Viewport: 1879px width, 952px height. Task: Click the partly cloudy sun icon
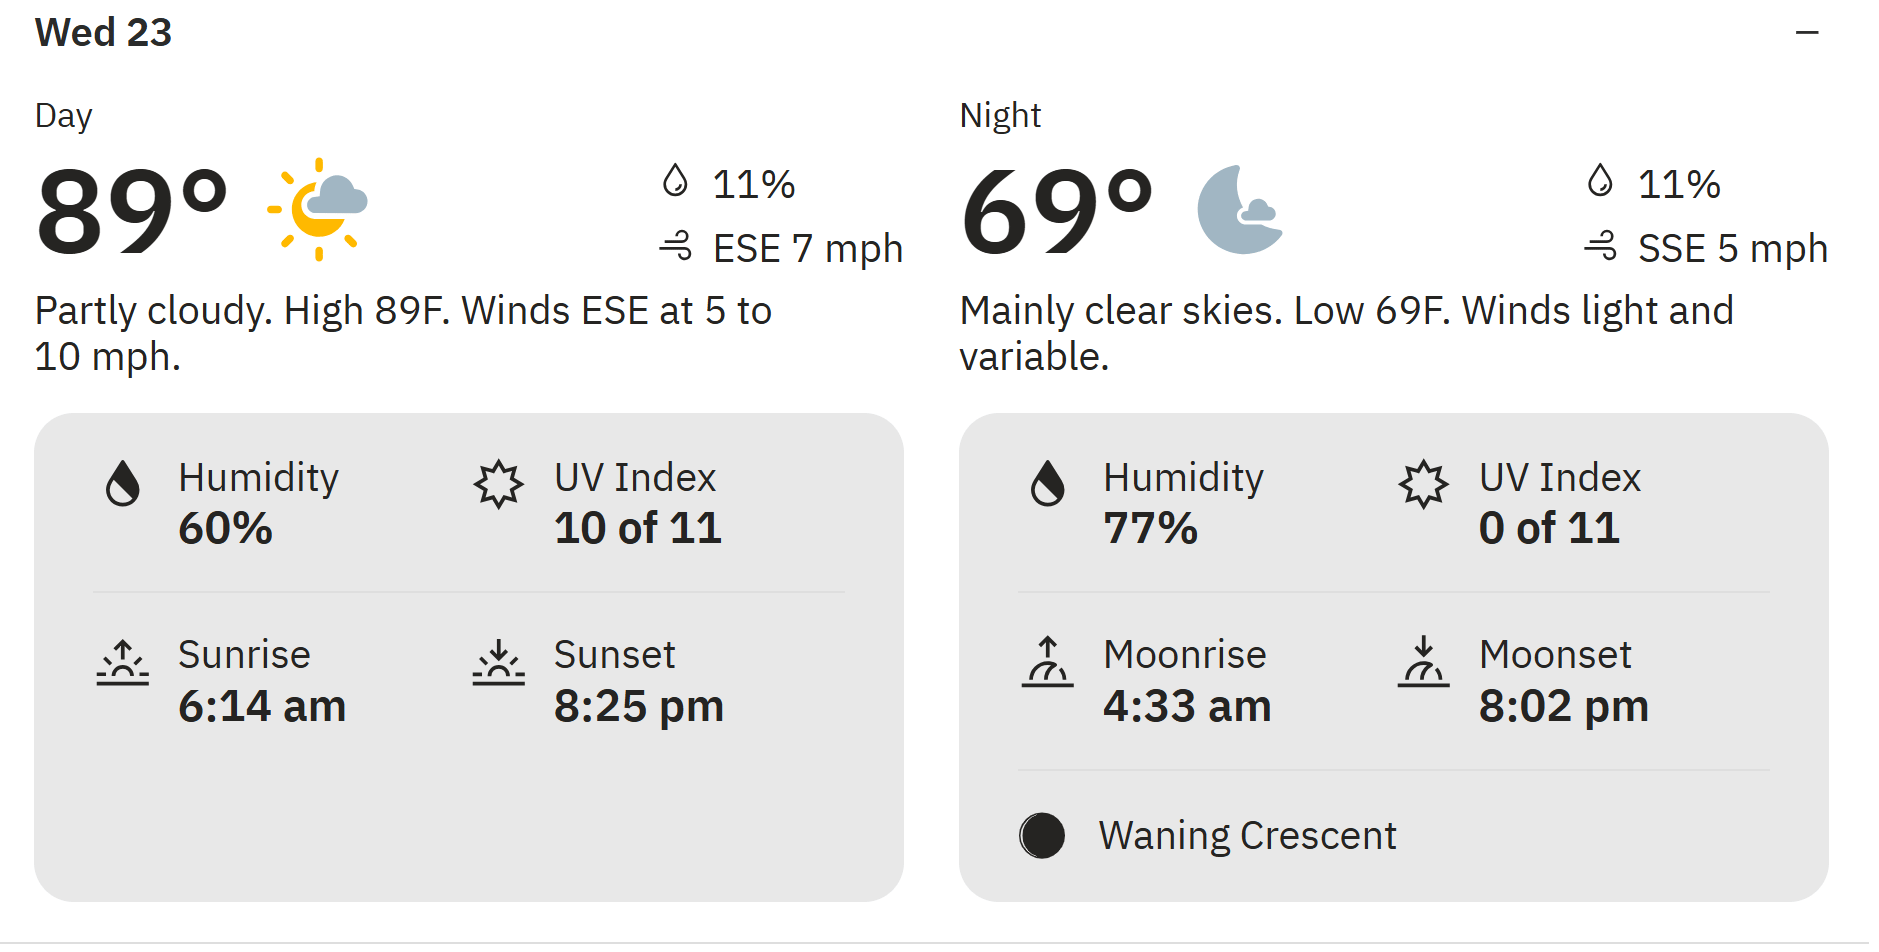[x=318, y=209]
